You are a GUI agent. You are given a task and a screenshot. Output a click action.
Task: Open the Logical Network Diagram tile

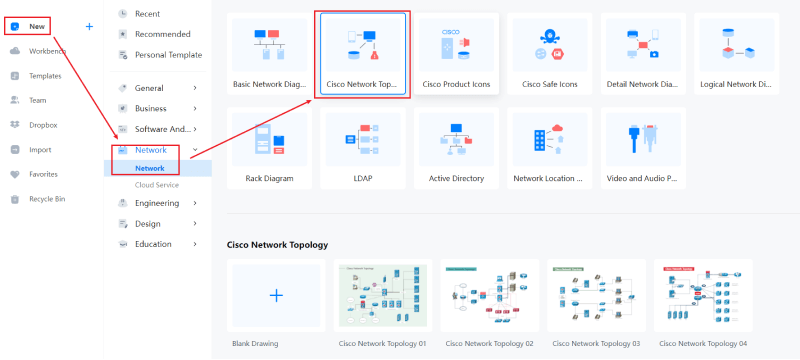[x=737, y=54]
